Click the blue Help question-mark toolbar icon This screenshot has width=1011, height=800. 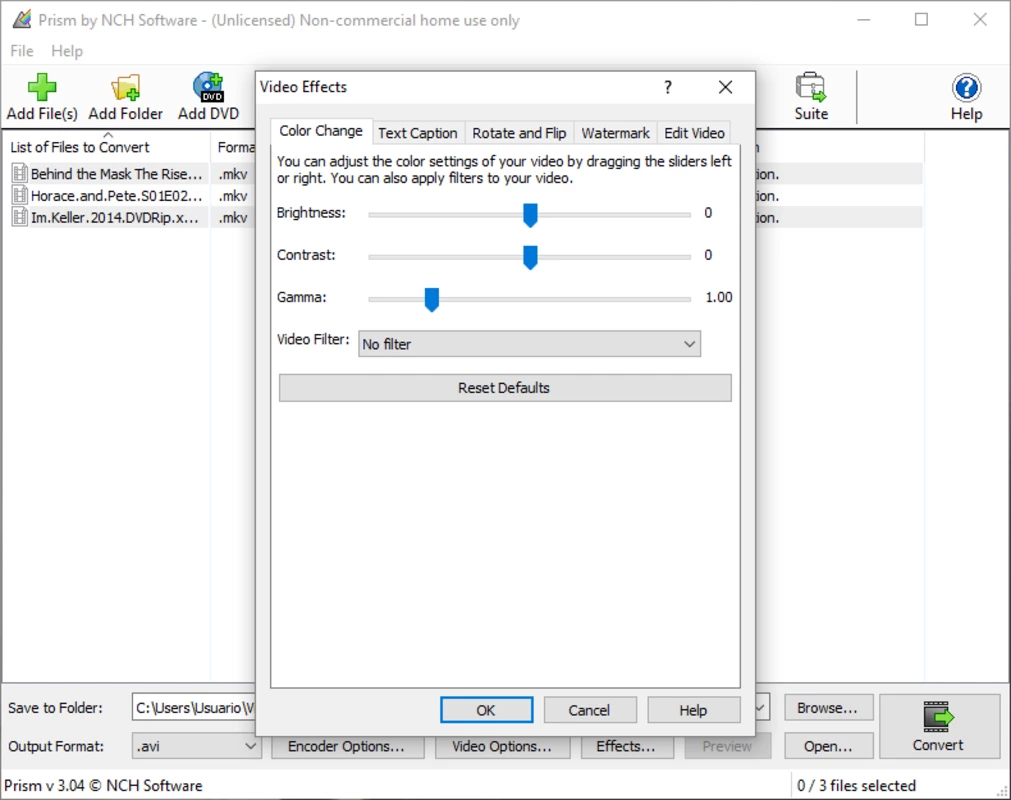pyautogui.click(x=966, y=88)
